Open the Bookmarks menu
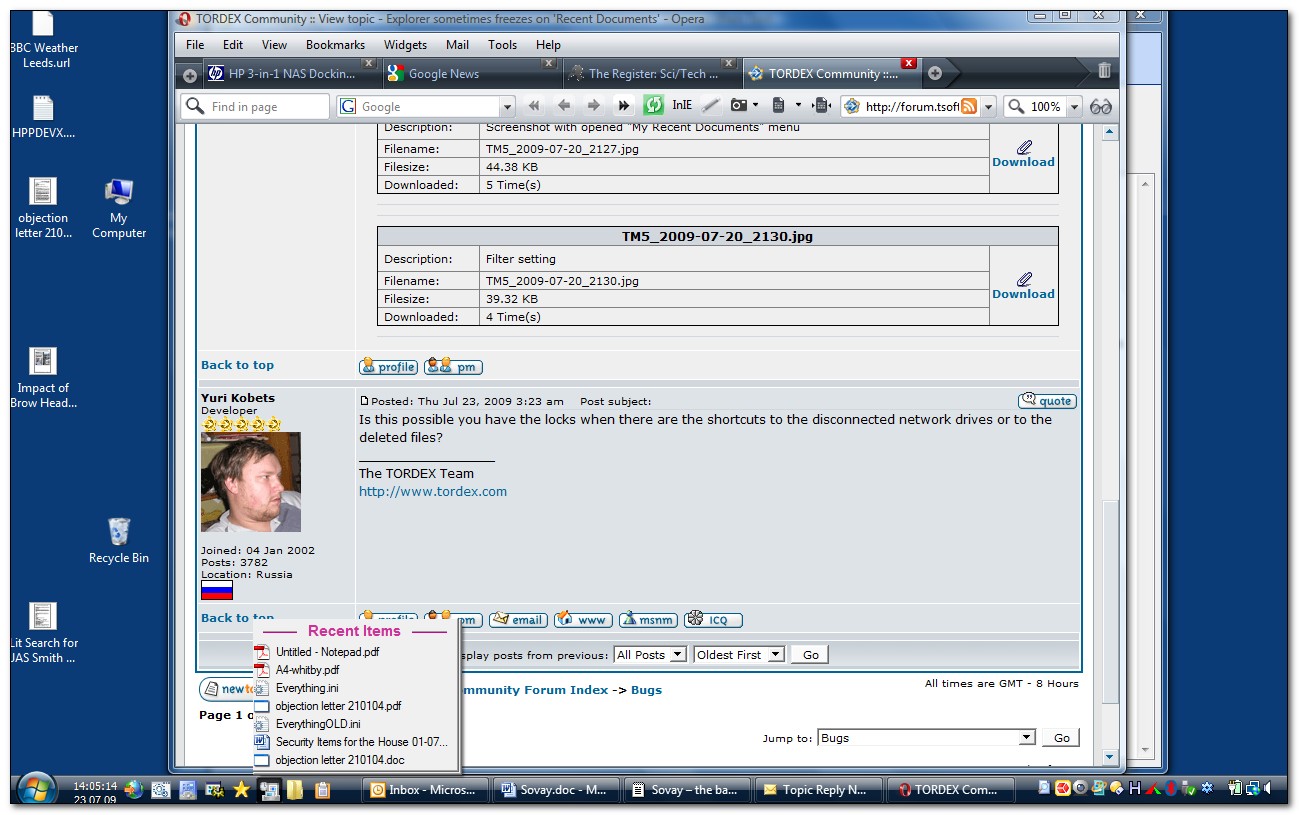Image resolution: width=1299 pixels, height=815 pixels. click(x=335, y=45)
